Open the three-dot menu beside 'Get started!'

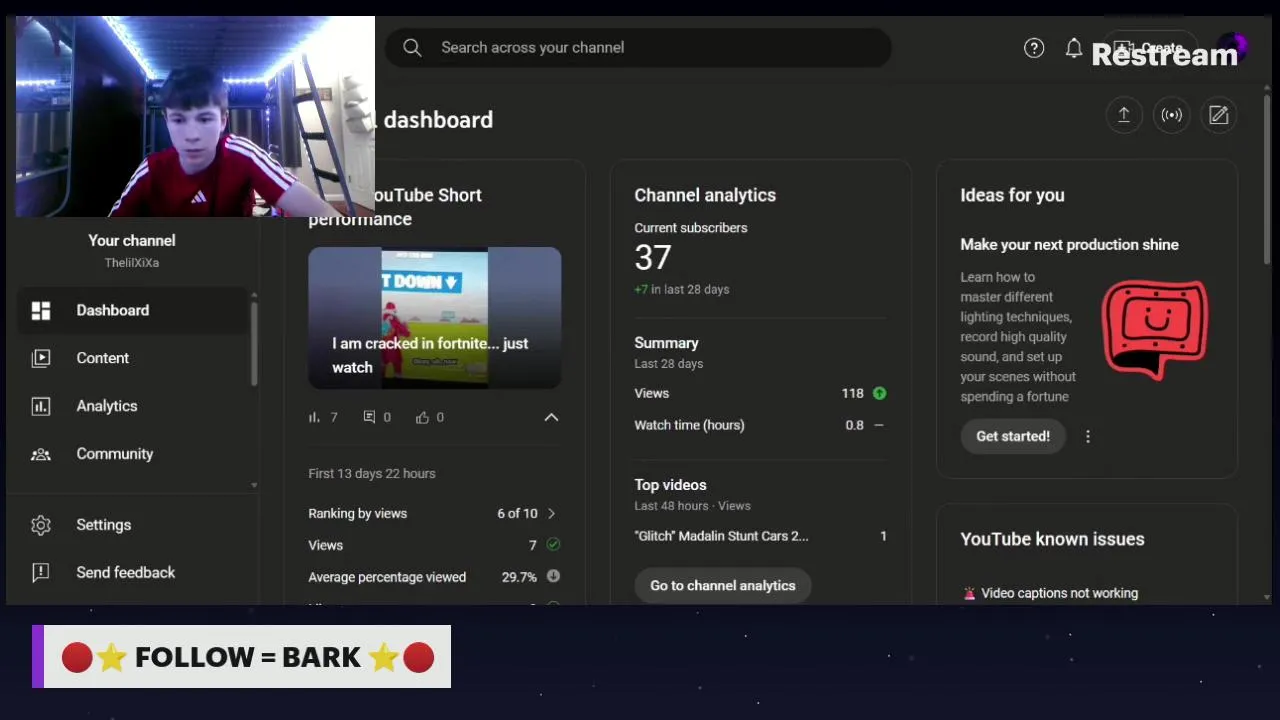pyautogui.click(x=1088, y=436)
